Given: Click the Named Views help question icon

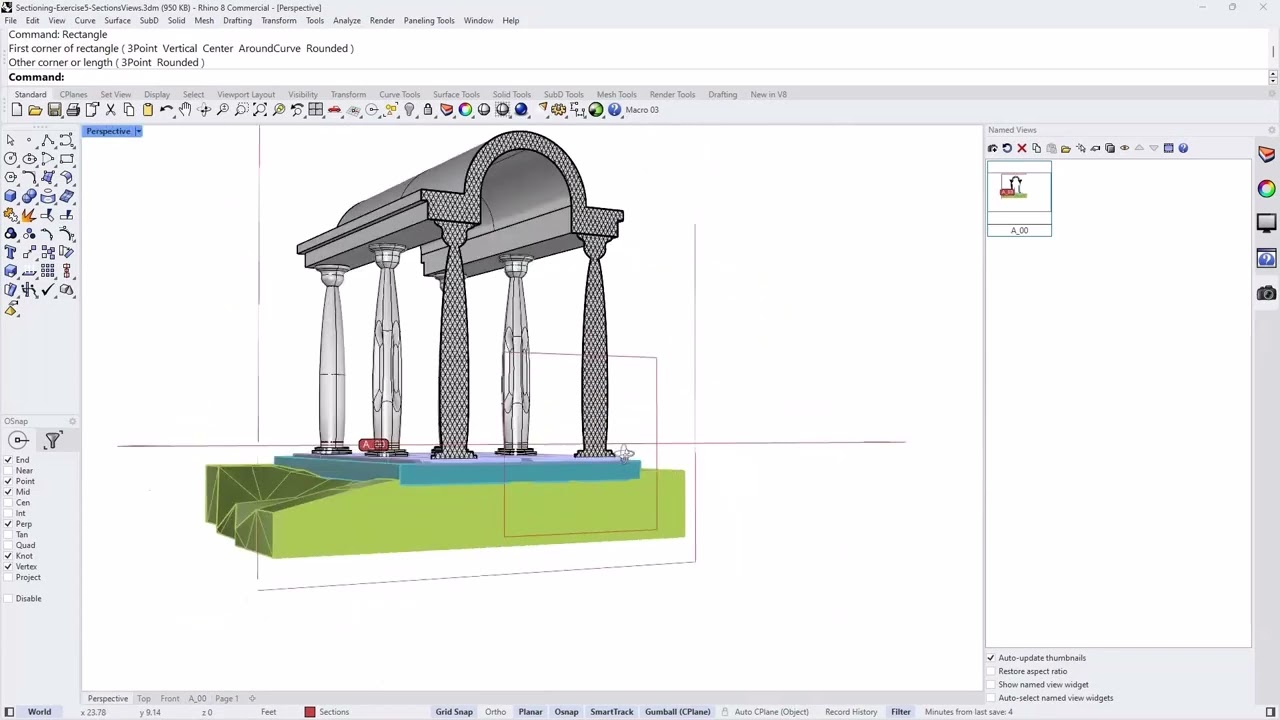Looking at the screenshot, I should point(1183,148).
